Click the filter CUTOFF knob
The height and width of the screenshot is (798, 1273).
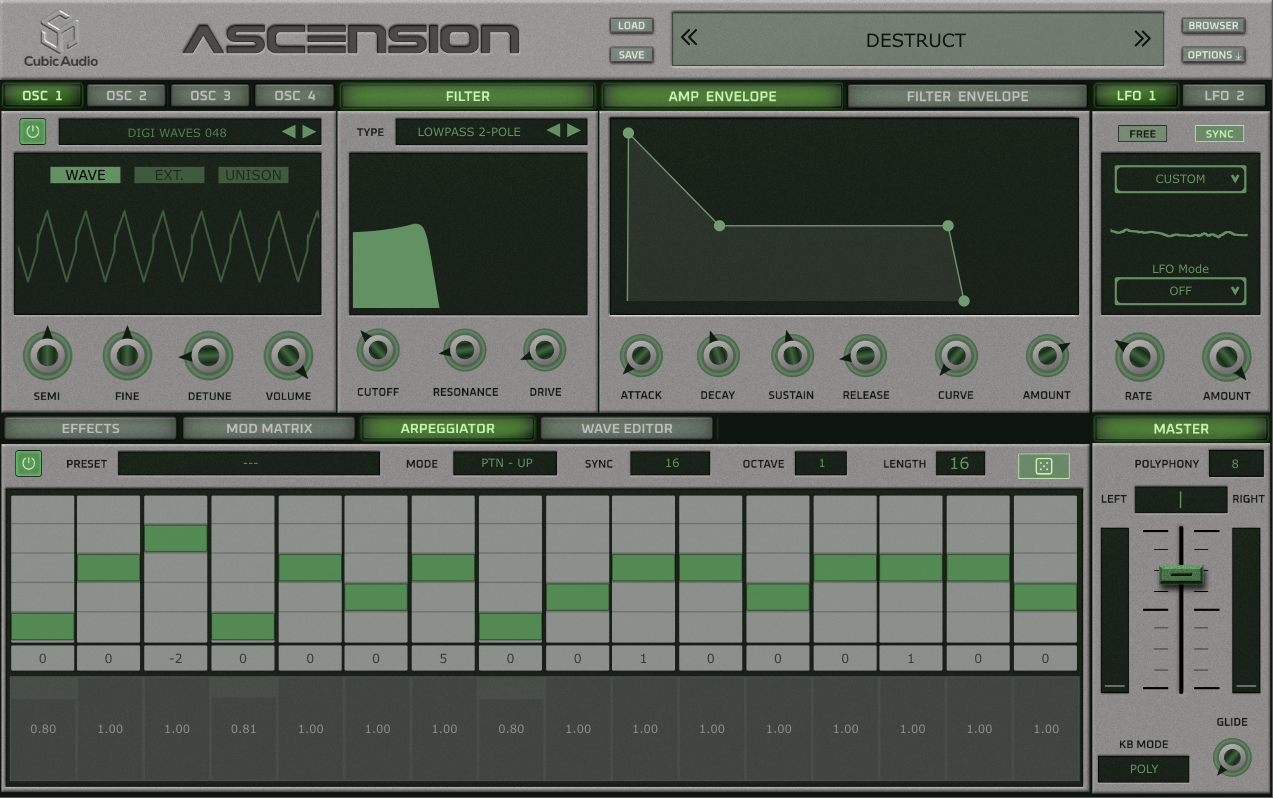click(x=378, y=350)
